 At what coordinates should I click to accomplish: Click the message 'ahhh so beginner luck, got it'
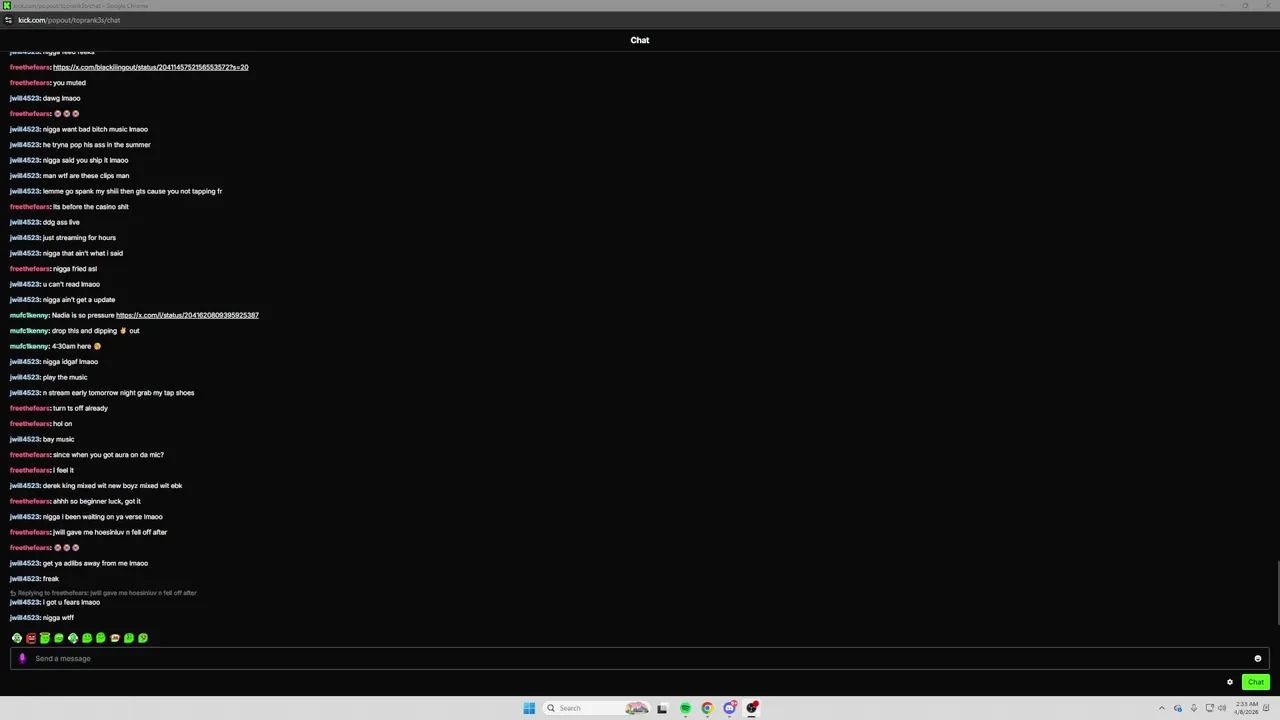97,501
